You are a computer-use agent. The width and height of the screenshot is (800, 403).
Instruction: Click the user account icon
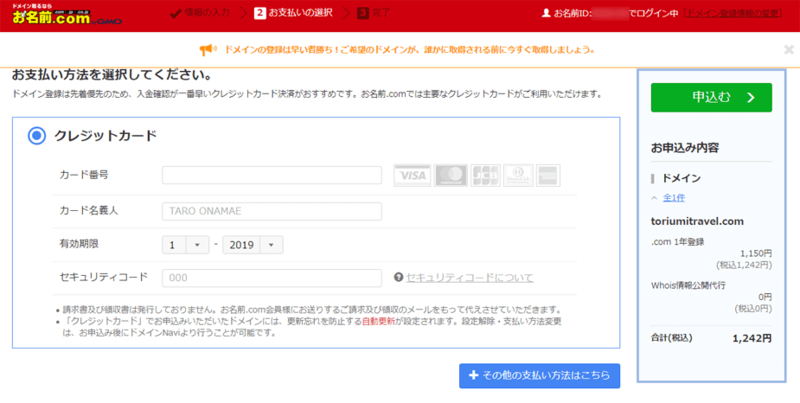[x=546, y=14]
